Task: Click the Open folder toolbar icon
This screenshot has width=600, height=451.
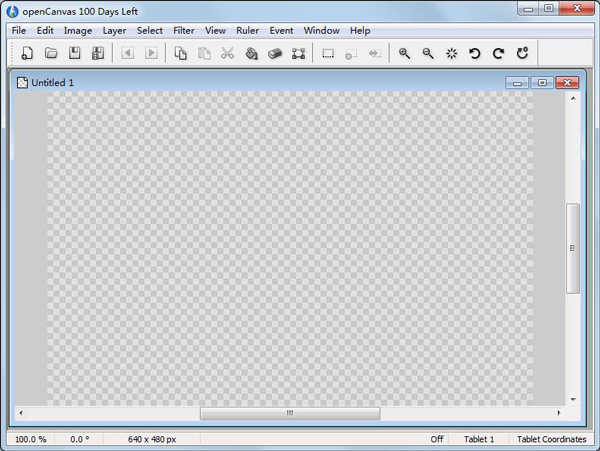Action: pos(51,53)
